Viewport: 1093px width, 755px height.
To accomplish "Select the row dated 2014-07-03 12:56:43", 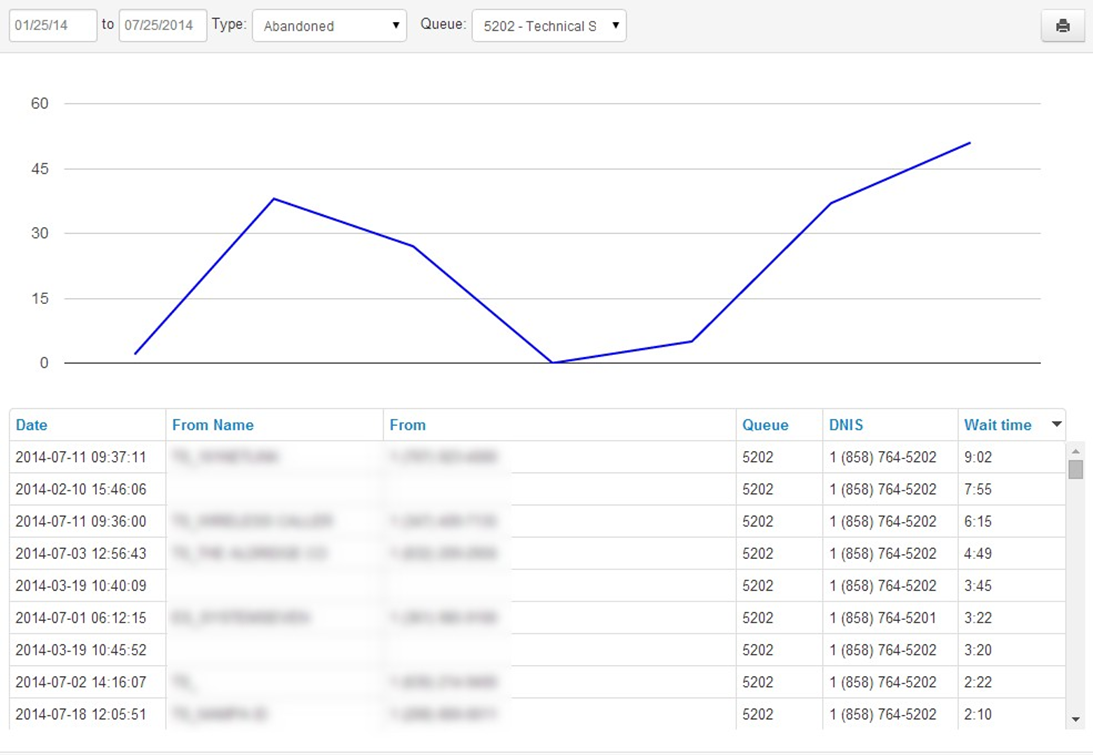I will pyautogui.click(x=537, y=554).
